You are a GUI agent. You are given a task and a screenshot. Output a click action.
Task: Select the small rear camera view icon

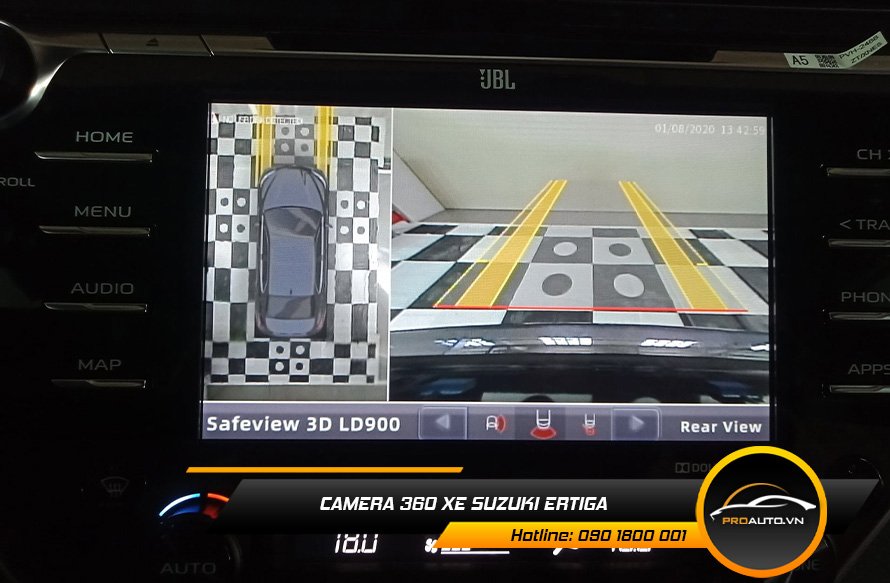pyautogui.click(x=588, y=424)
